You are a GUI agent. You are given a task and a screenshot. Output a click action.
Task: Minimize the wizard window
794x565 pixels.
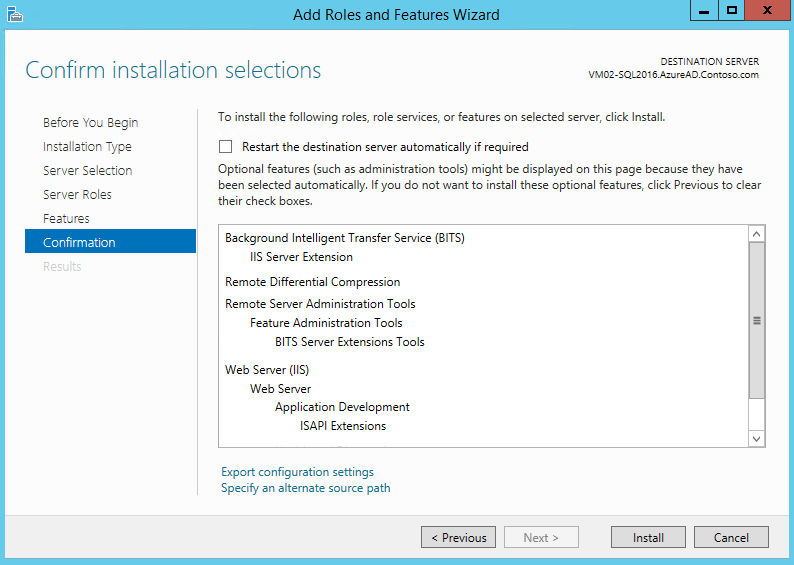tap(705, 11)
